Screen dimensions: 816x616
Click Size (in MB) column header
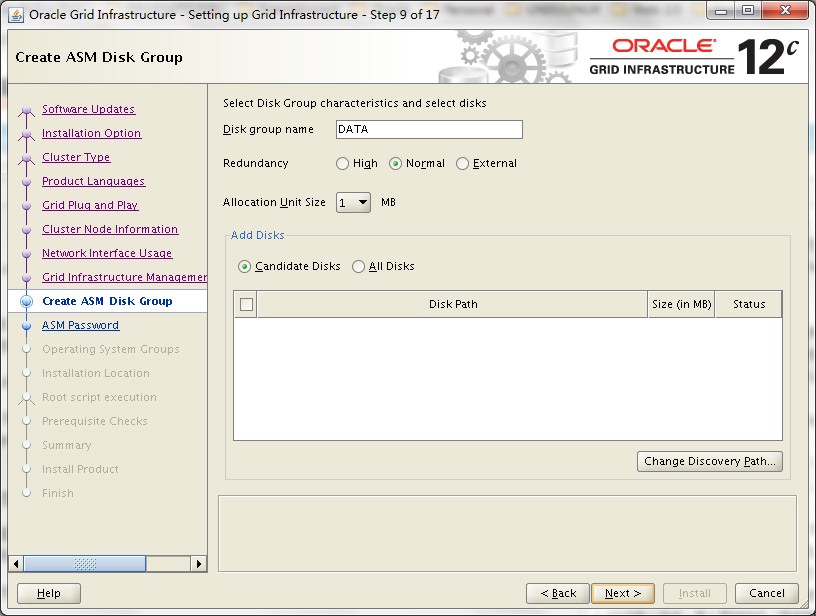pos(681,304)
